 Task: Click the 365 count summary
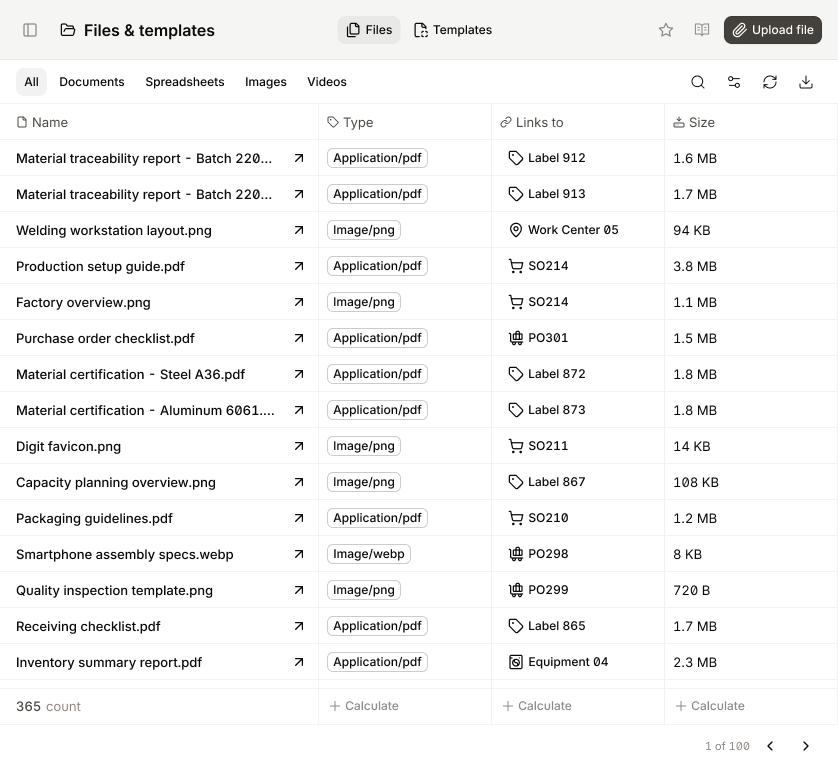pos(48,706)
